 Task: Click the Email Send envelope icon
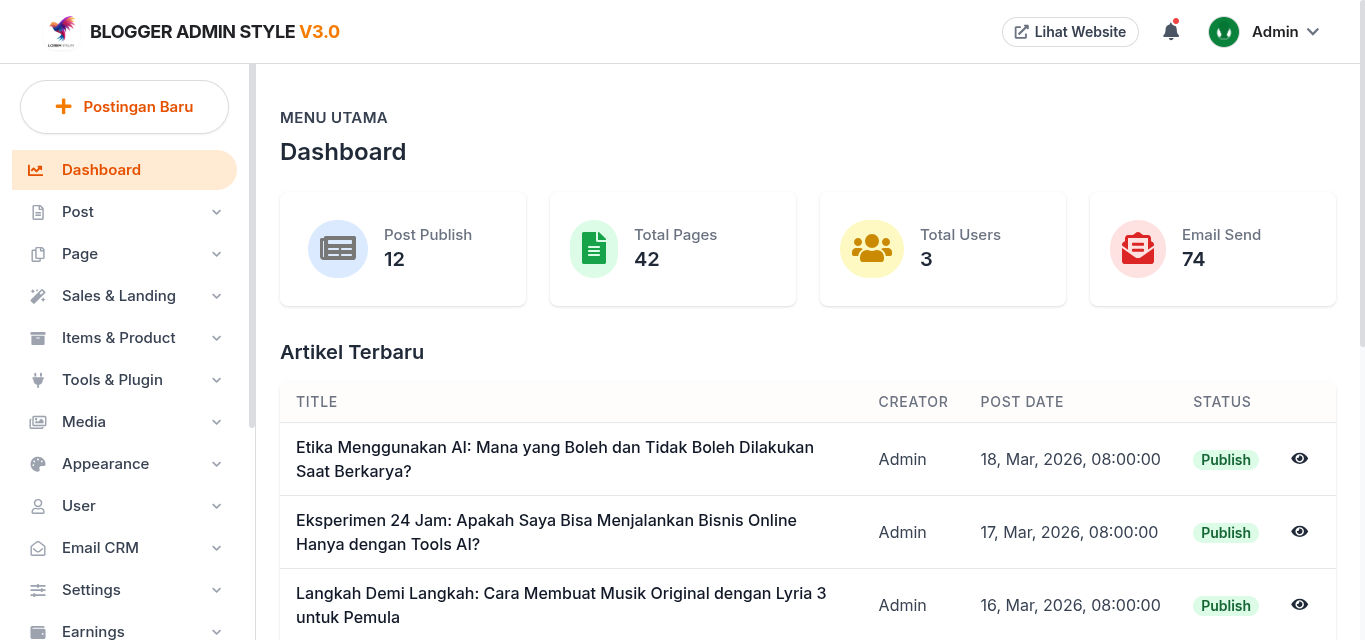[x=1138, y=249]
